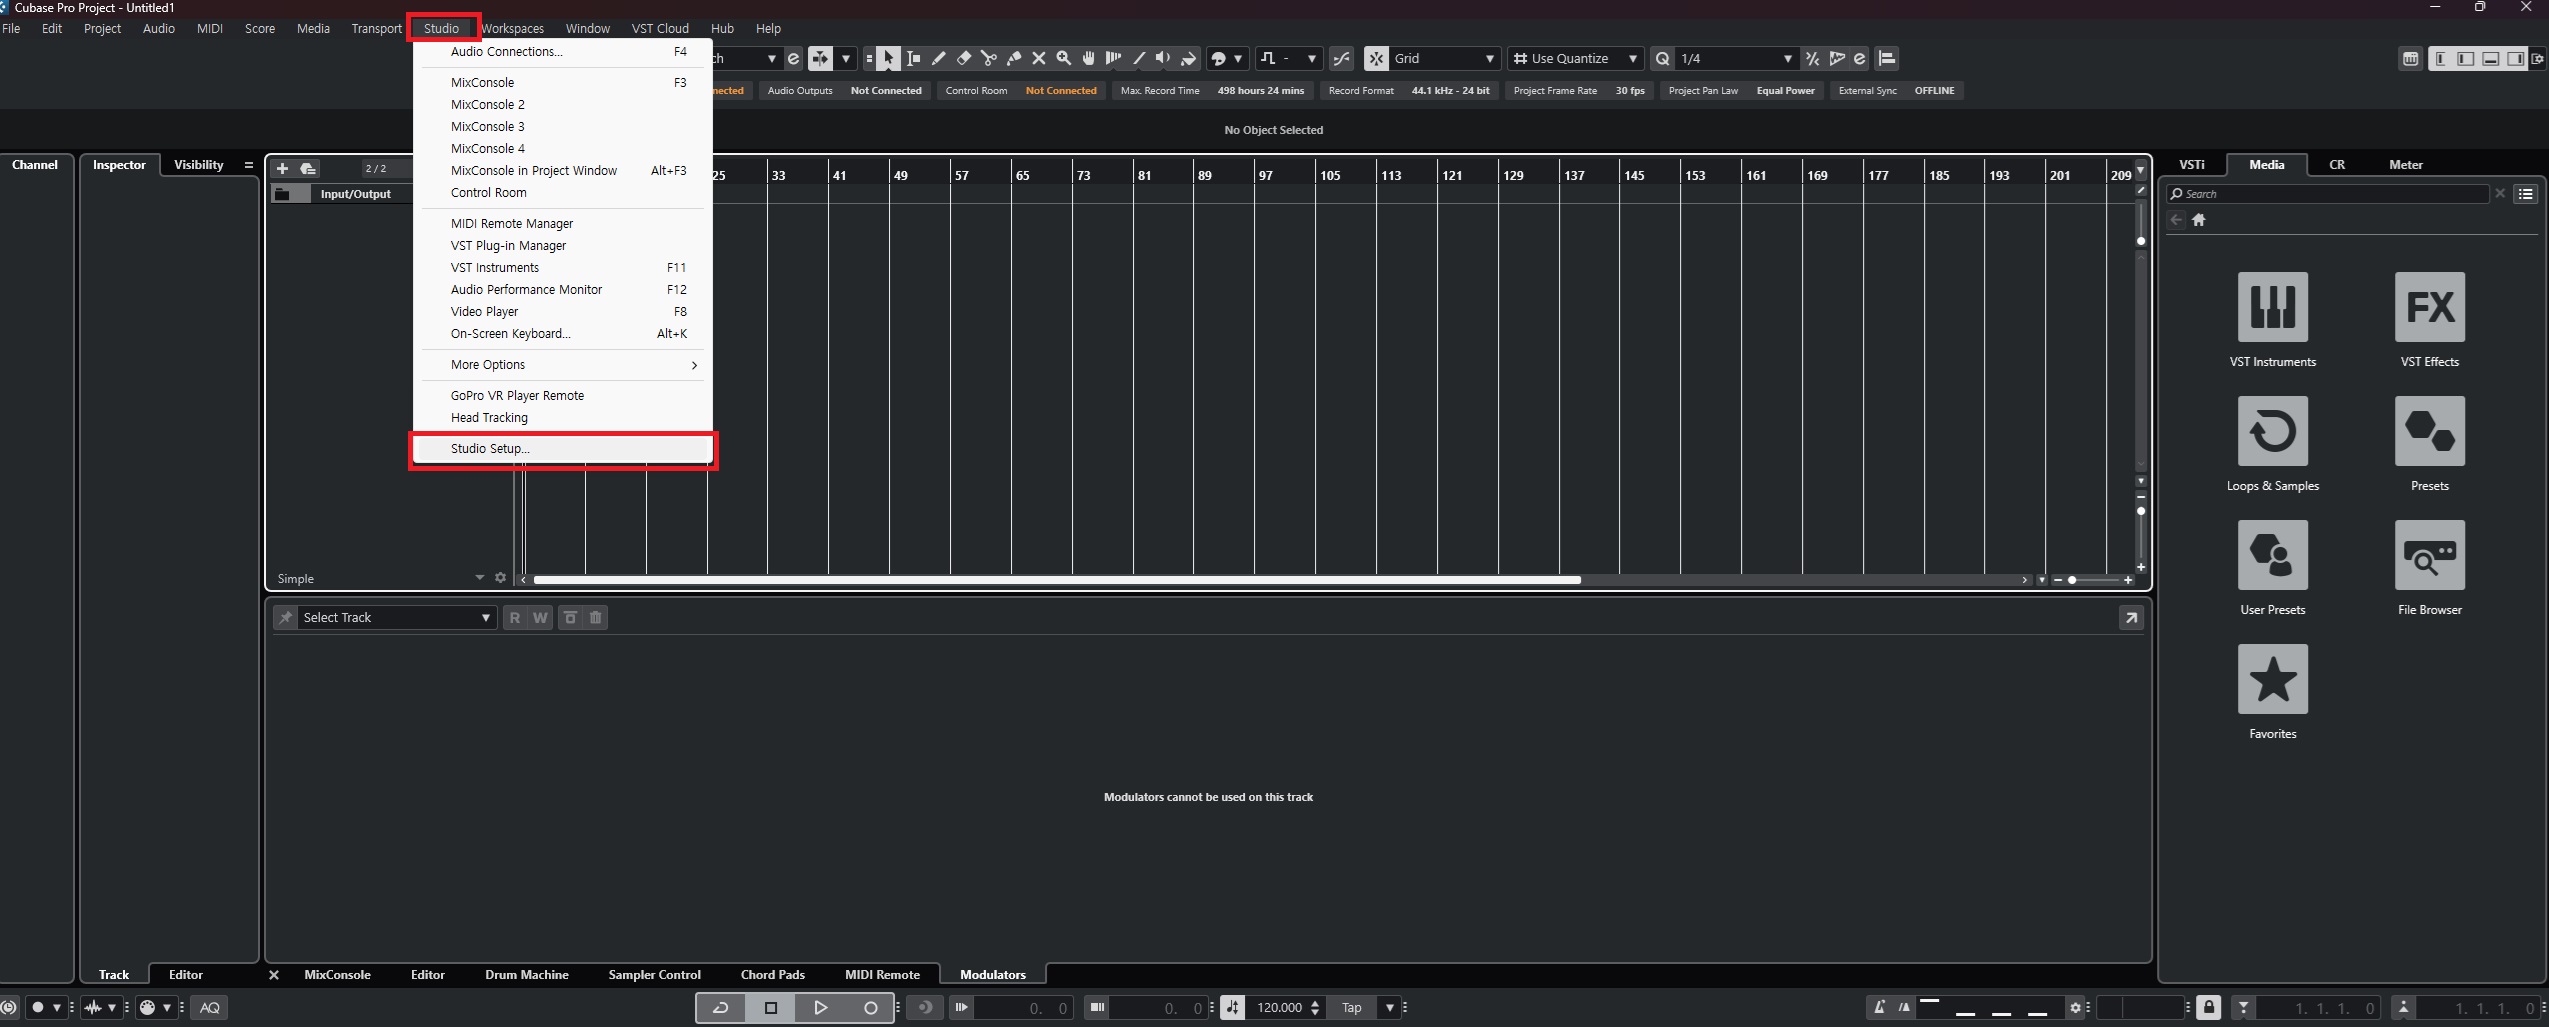Select the Object Selection arrow tool
The width and height of the screenshot is (2549, 1027).
[888, 58]
